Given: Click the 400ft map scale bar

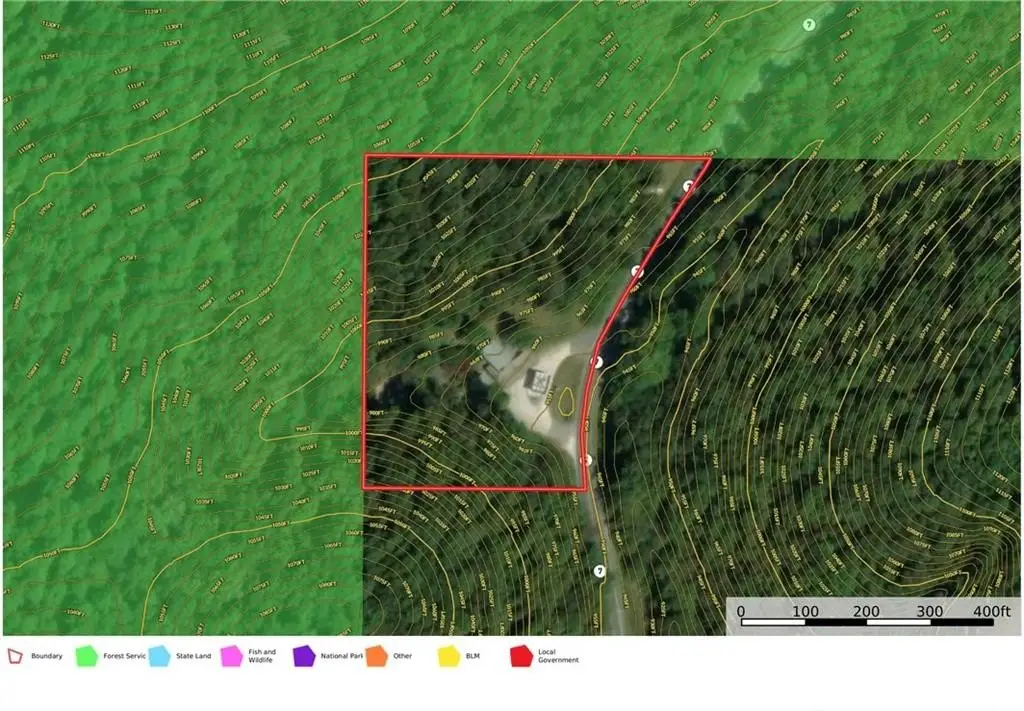Looking at the screenshot, I should pos(866,622).
